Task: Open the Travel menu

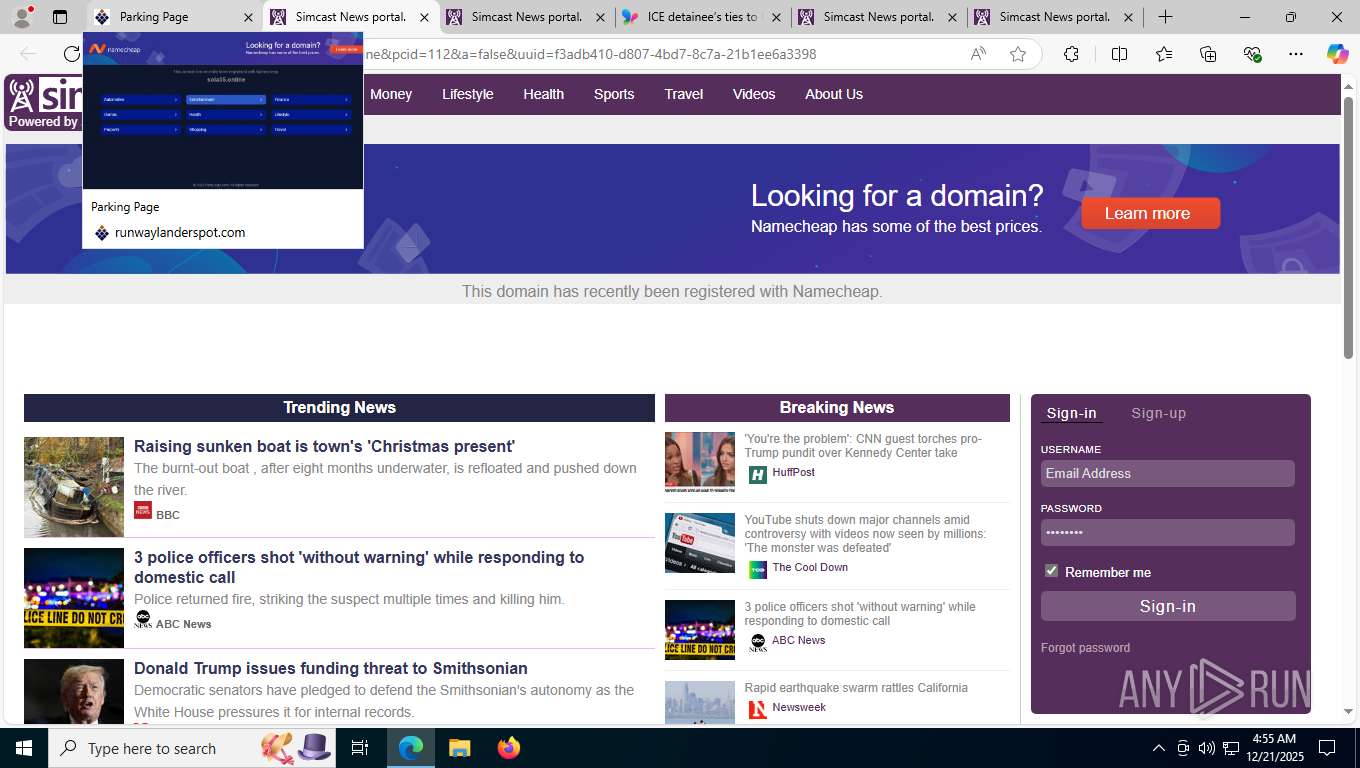Action: point(683,94)
